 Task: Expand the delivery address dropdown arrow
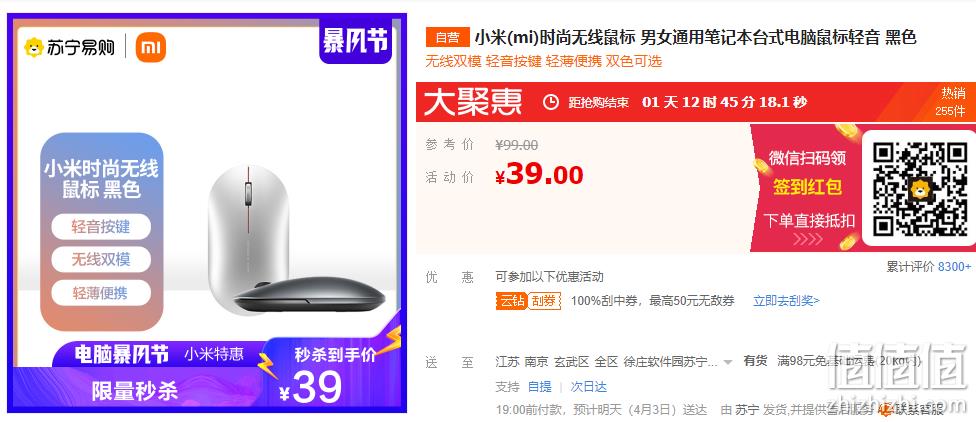tap(728, 362)
